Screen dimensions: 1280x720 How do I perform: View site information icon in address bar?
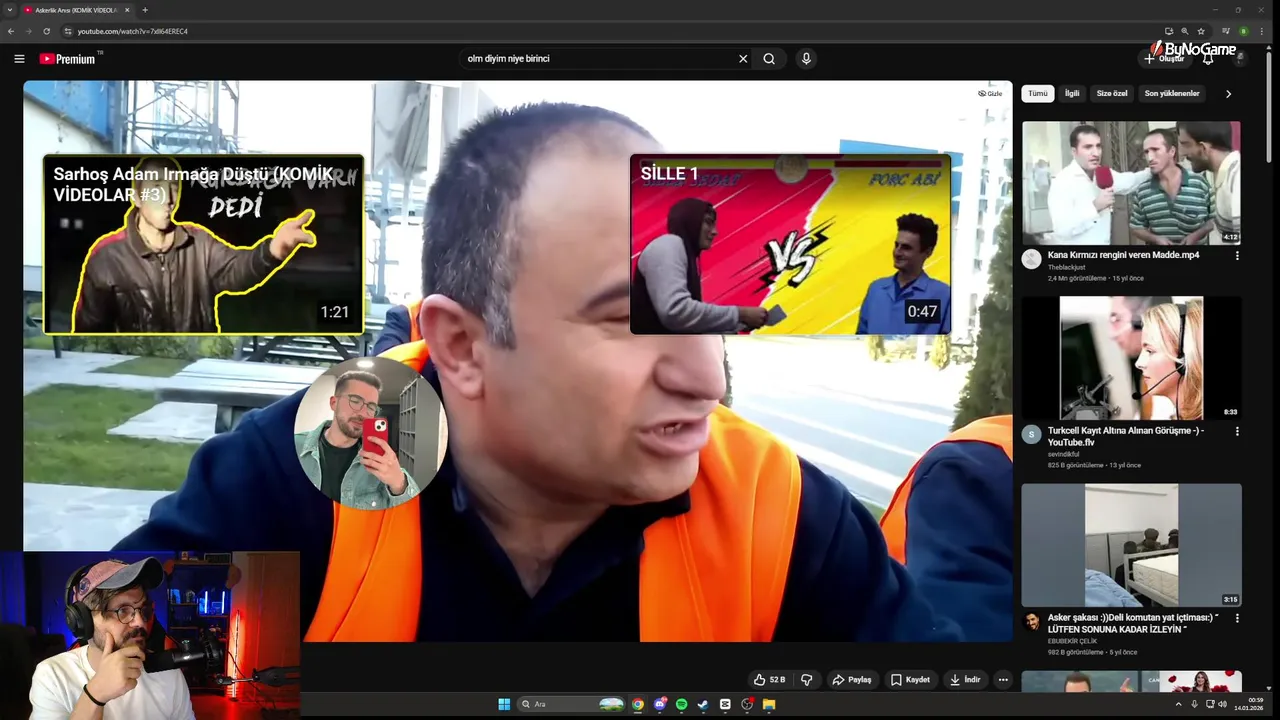tap(68, 31)
